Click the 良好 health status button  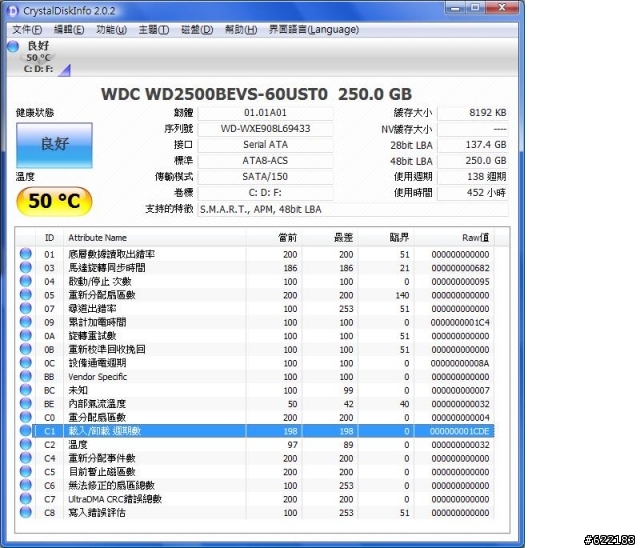[x=54, y=145]
